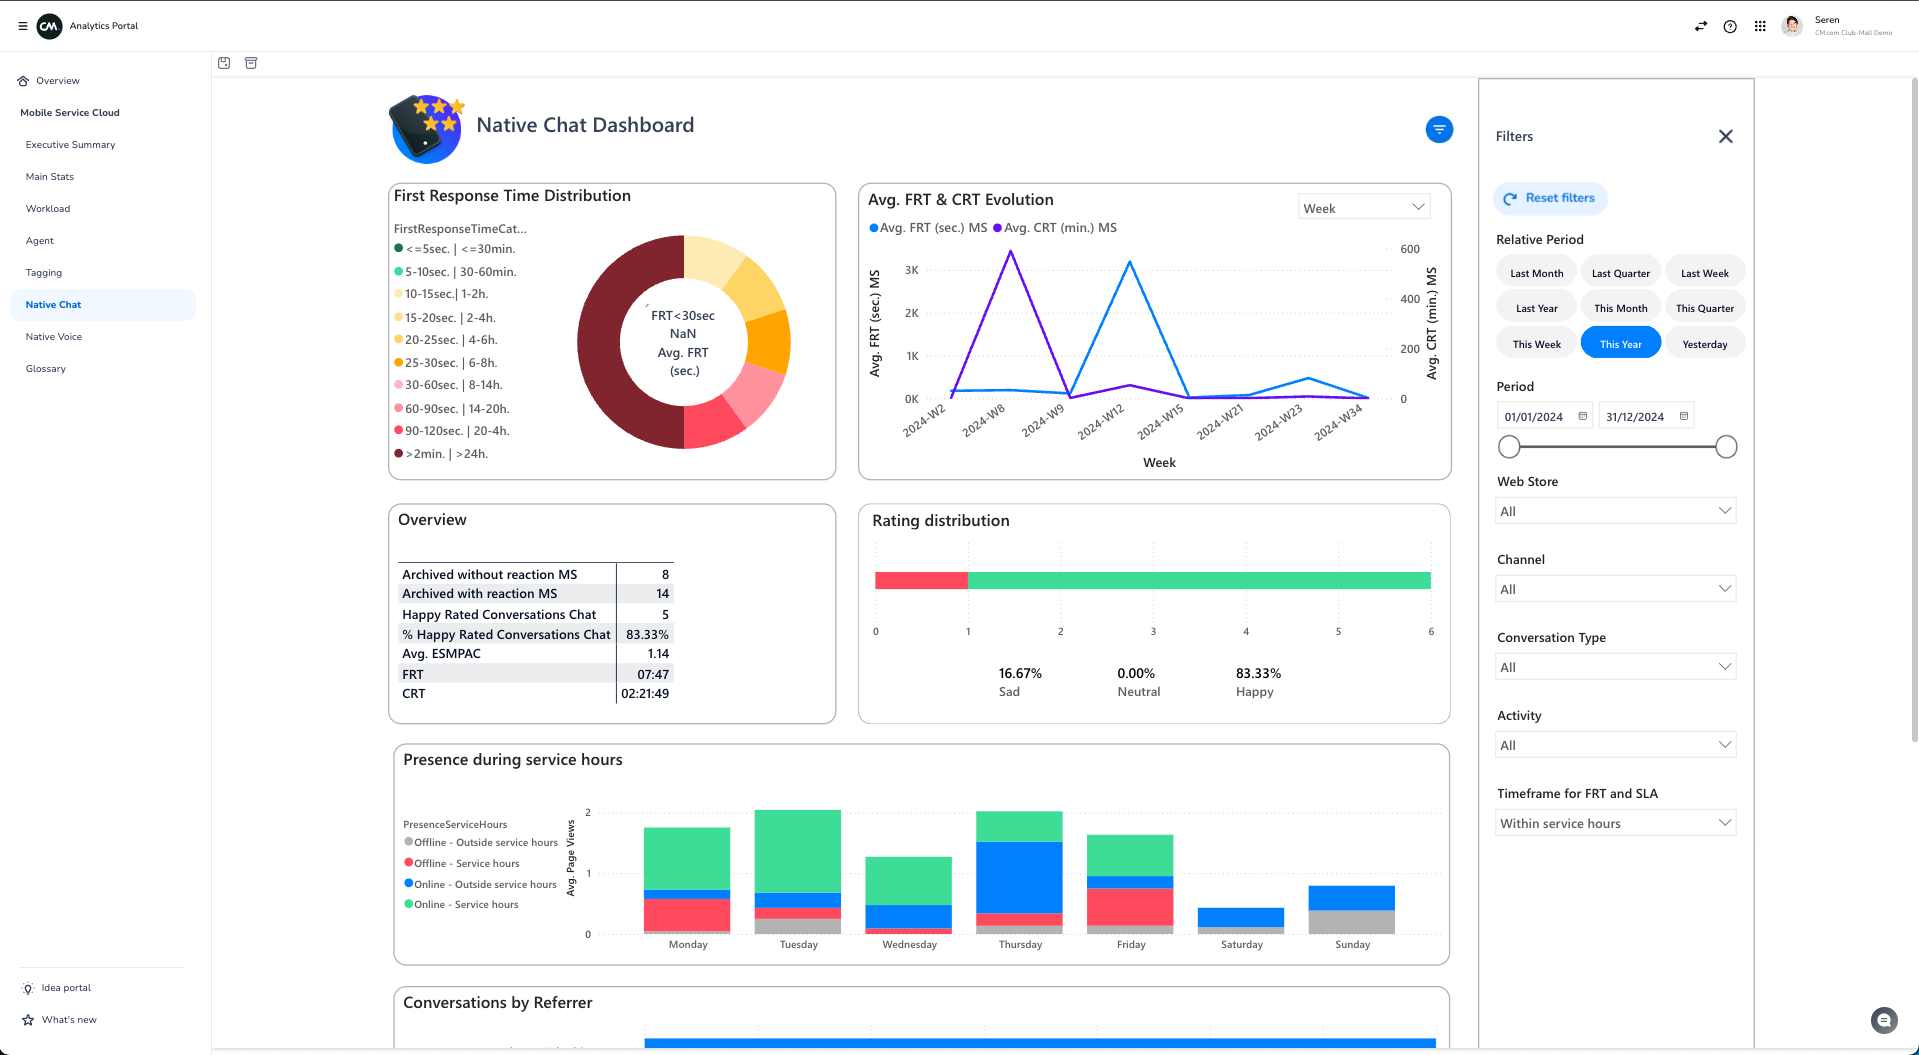
Task: Click the left Period slider handle
Action: [x=1509, y=447]
